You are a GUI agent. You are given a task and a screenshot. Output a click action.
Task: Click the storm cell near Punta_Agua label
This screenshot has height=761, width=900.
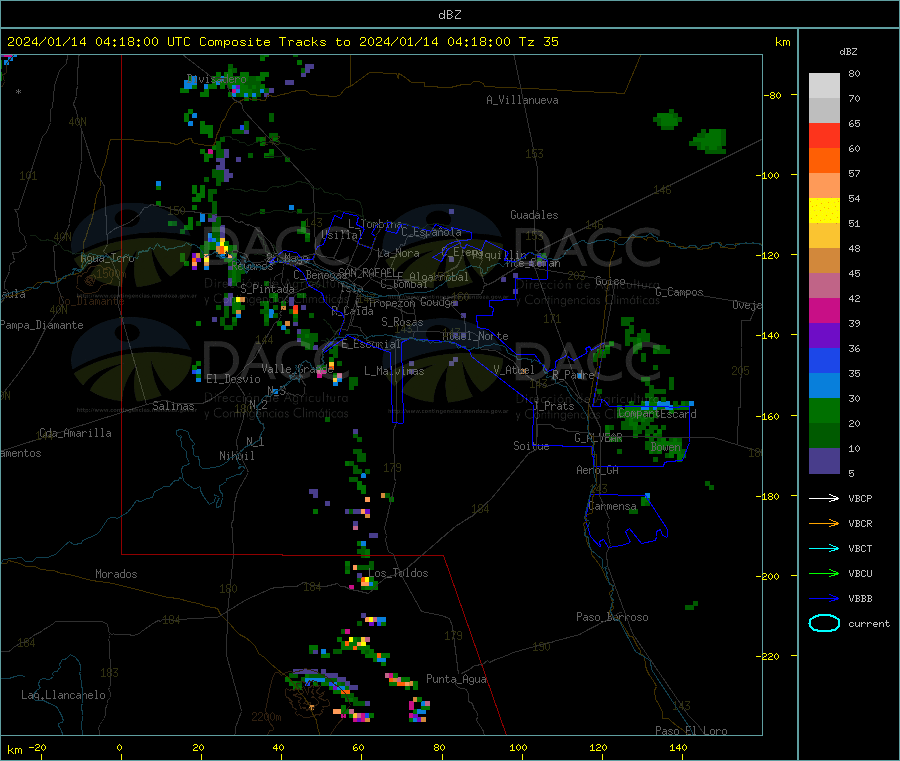[401, 681]
